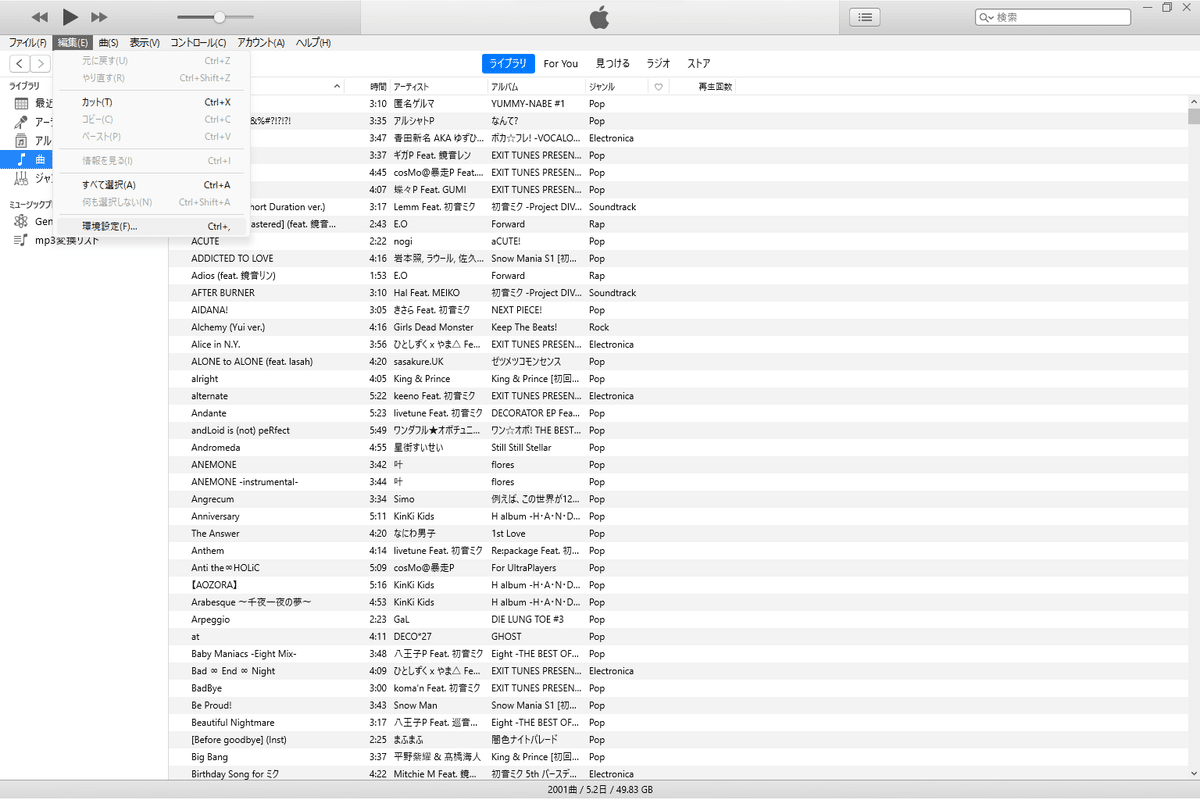Click the status bar song count text
The height and width of the screenshot is (800, 1200).
pyautogui.click(x=600, y=790)
